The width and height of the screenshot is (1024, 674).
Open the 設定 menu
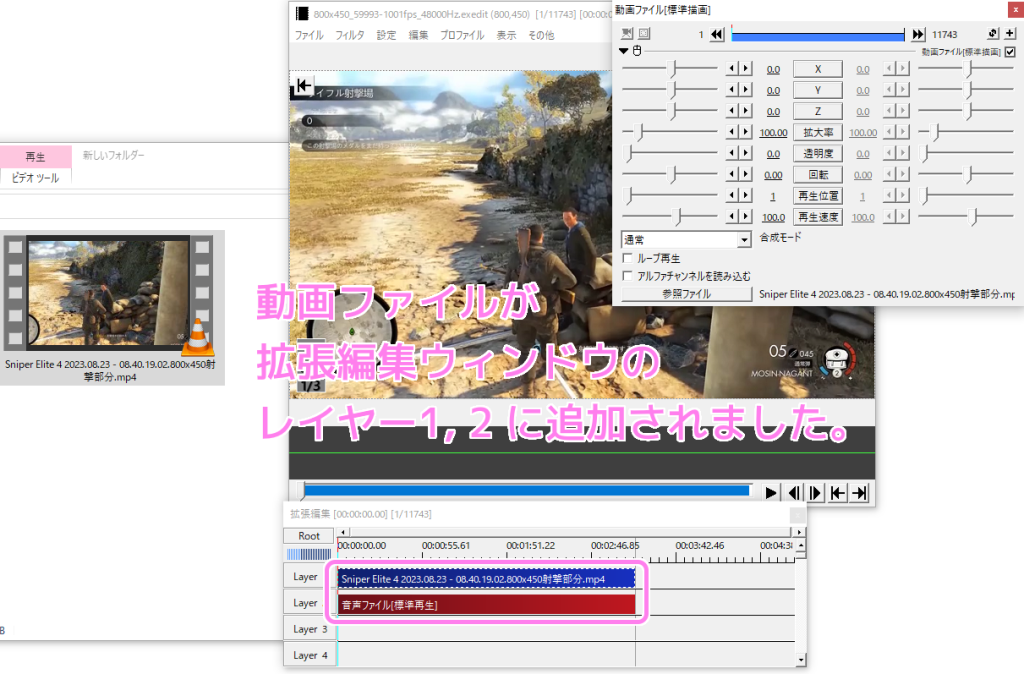[x=387, y=35]
